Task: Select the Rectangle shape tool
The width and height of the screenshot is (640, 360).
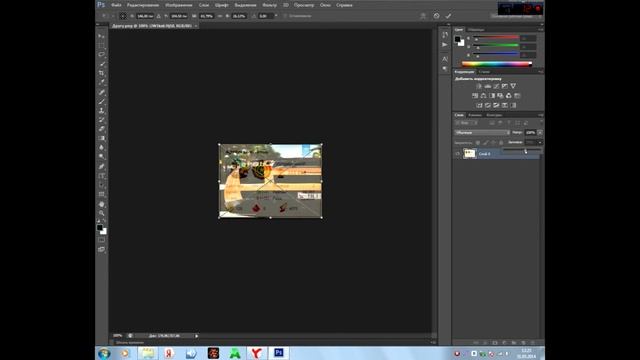Action: click(x=101, y=194)
